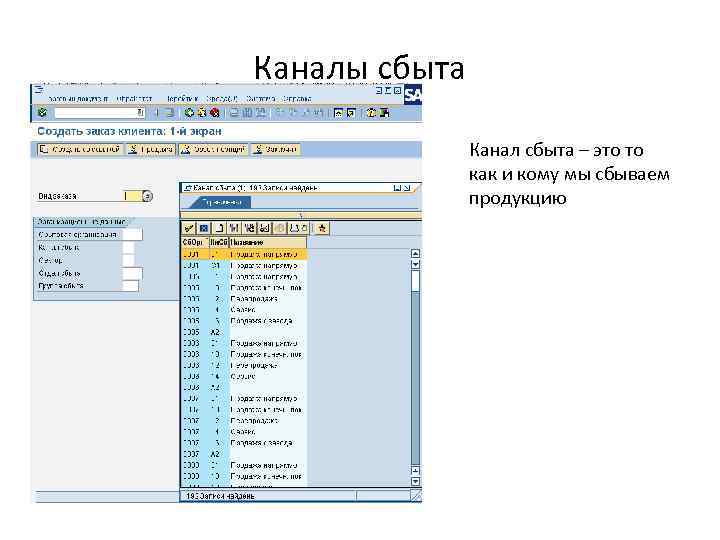Click the Вид заказа input field
Screen dimensions: 720x540
133,196
